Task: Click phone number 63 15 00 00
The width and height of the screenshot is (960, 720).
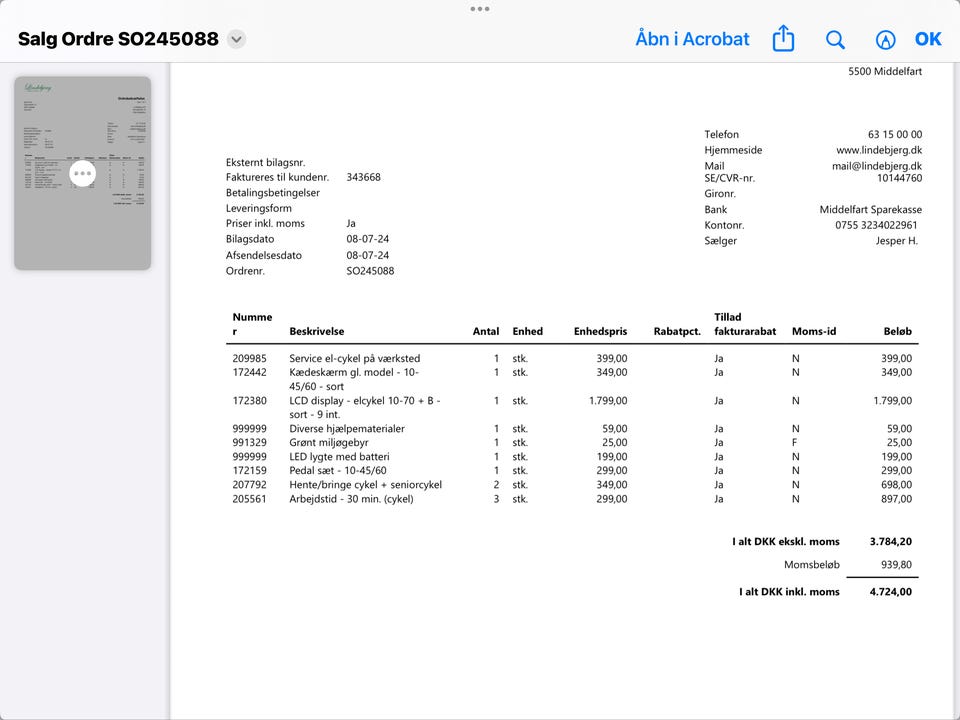Action: [x=894, y=134]
